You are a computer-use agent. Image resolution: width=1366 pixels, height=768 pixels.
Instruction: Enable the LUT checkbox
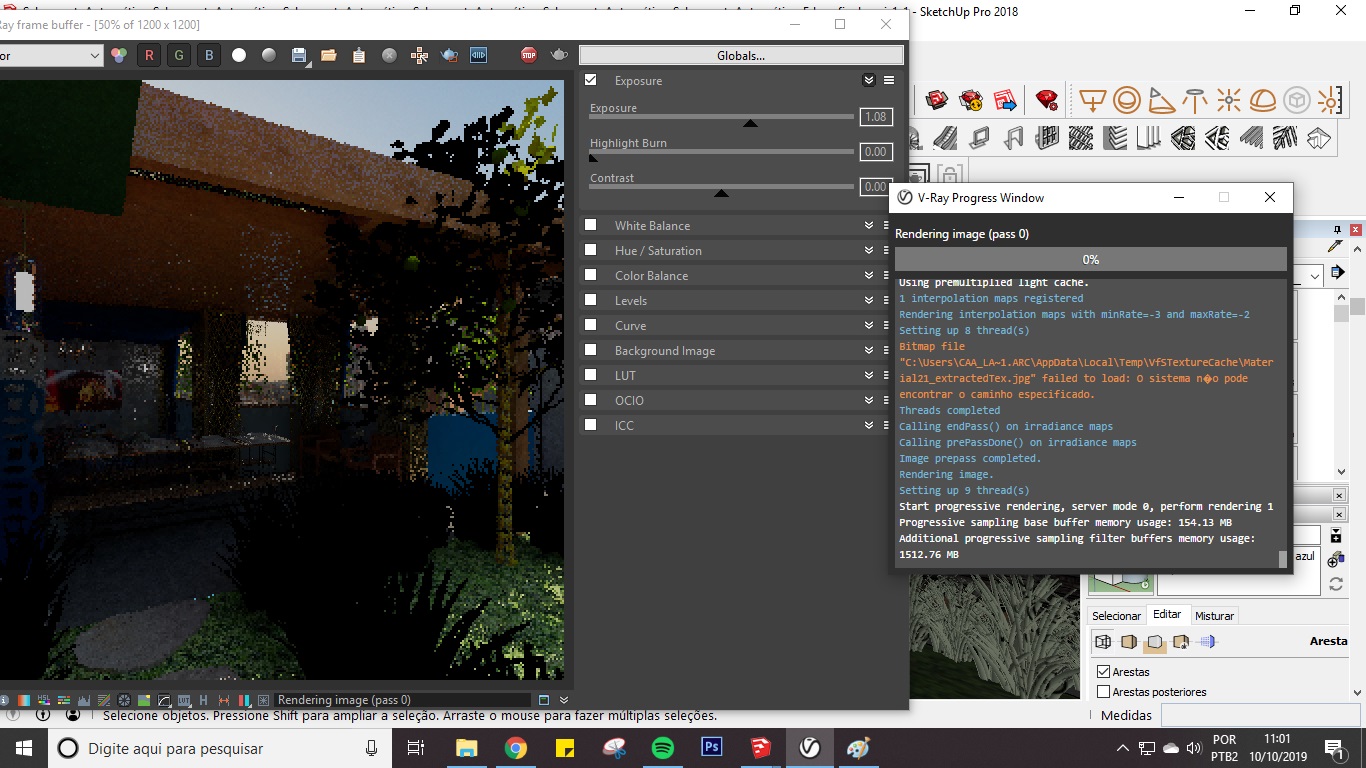coord(591,375)
